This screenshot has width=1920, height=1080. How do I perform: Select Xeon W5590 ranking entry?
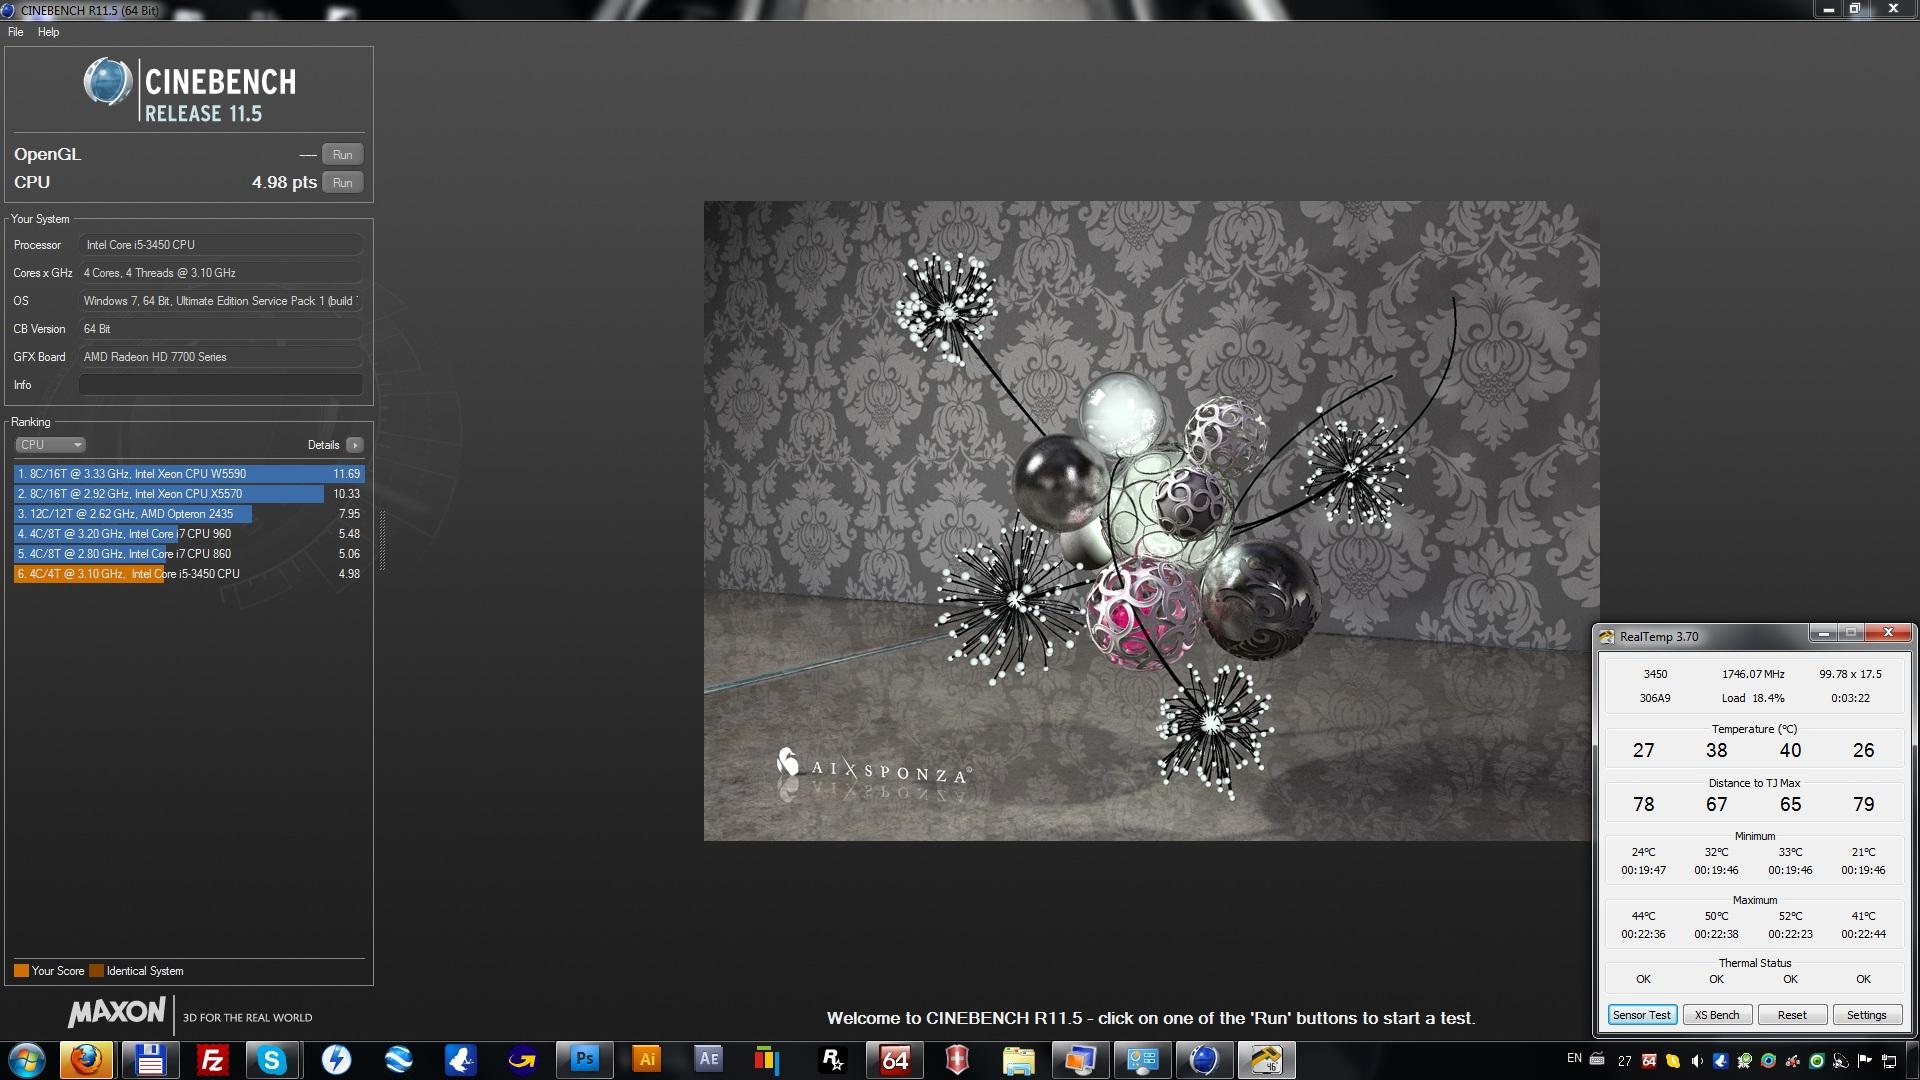pyautogui.click(x=188, y=474)
